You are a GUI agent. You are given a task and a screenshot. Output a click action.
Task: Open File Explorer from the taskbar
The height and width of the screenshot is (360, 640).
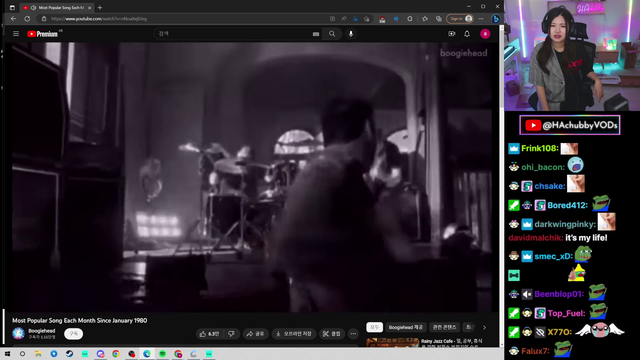[38, 354]
